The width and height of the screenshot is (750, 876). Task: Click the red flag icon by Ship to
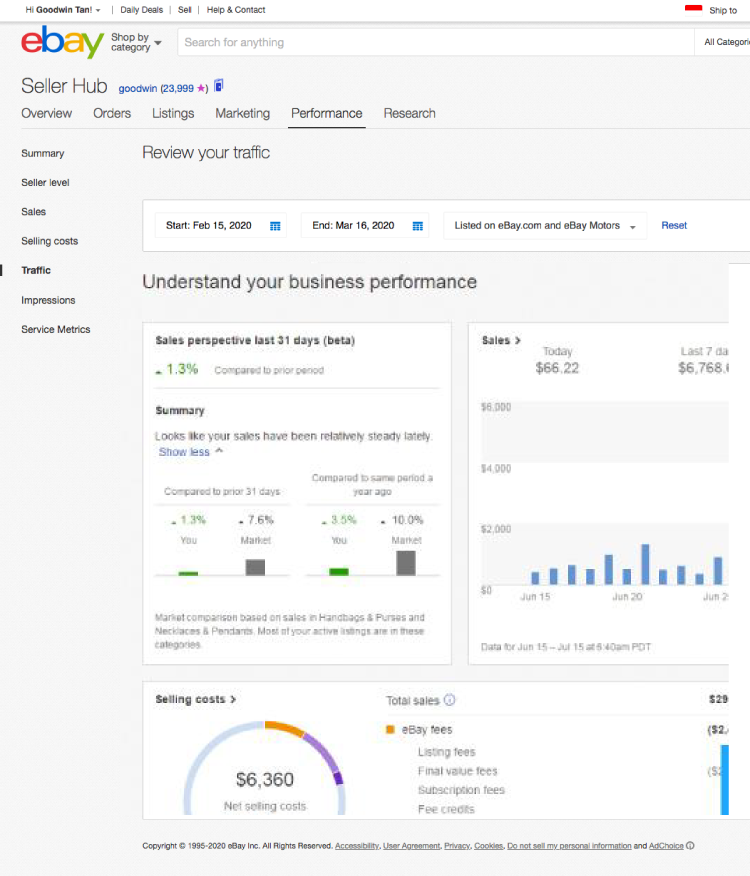[x=694, y=8]
